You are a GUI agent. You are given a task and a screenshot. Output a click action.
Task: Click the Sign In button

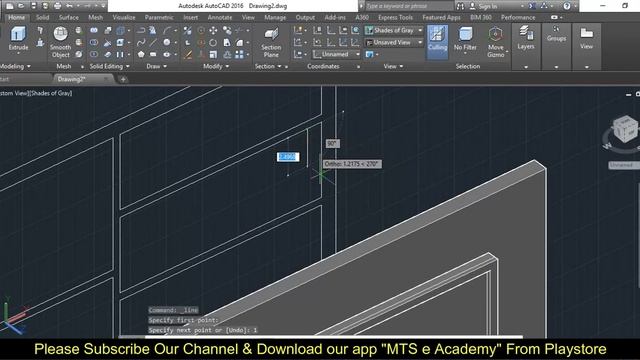coord(484,6)
